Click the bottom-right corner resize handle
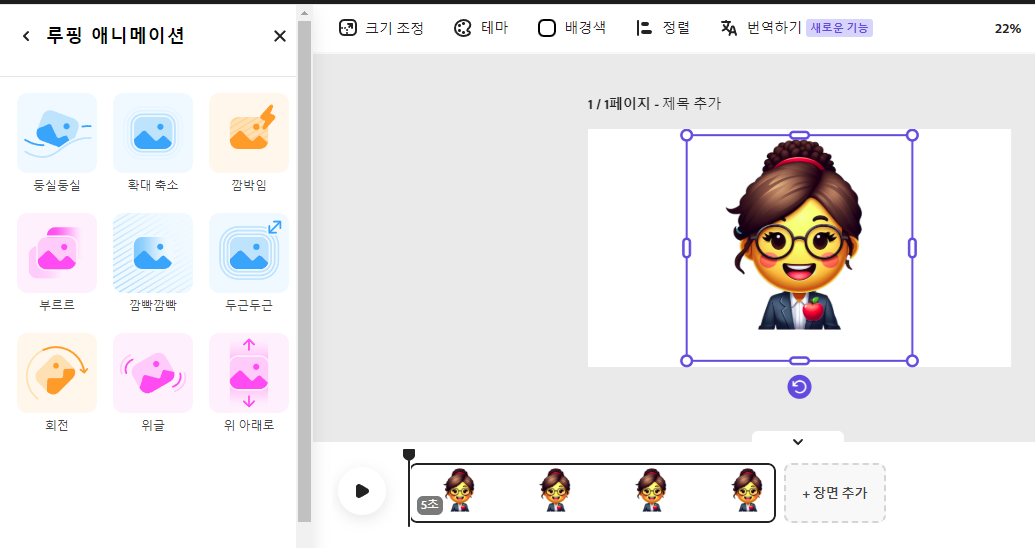1035x548 pixels. pos(912,360)
